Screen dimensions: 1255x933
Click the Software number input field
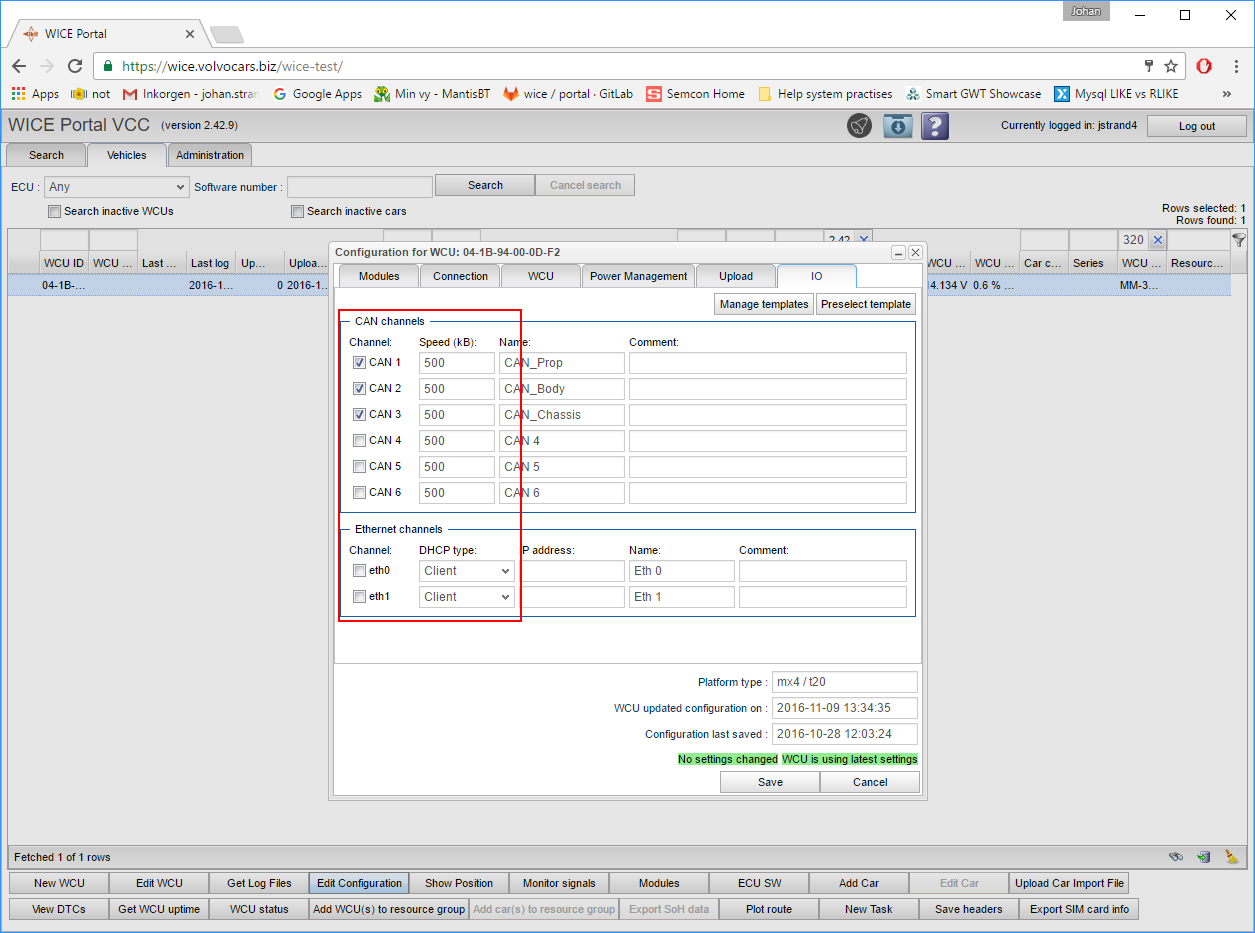359,187
